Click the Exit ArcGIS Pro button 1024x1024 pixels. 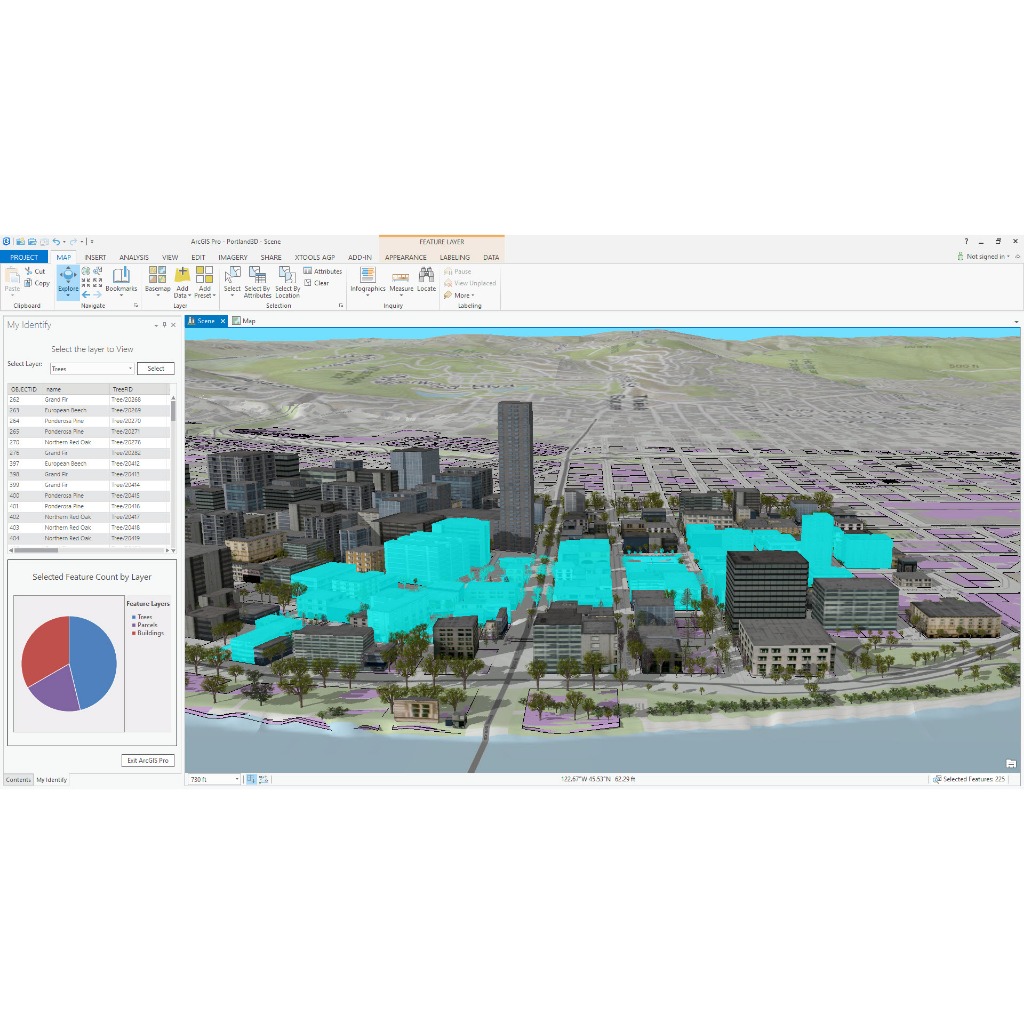148,760
